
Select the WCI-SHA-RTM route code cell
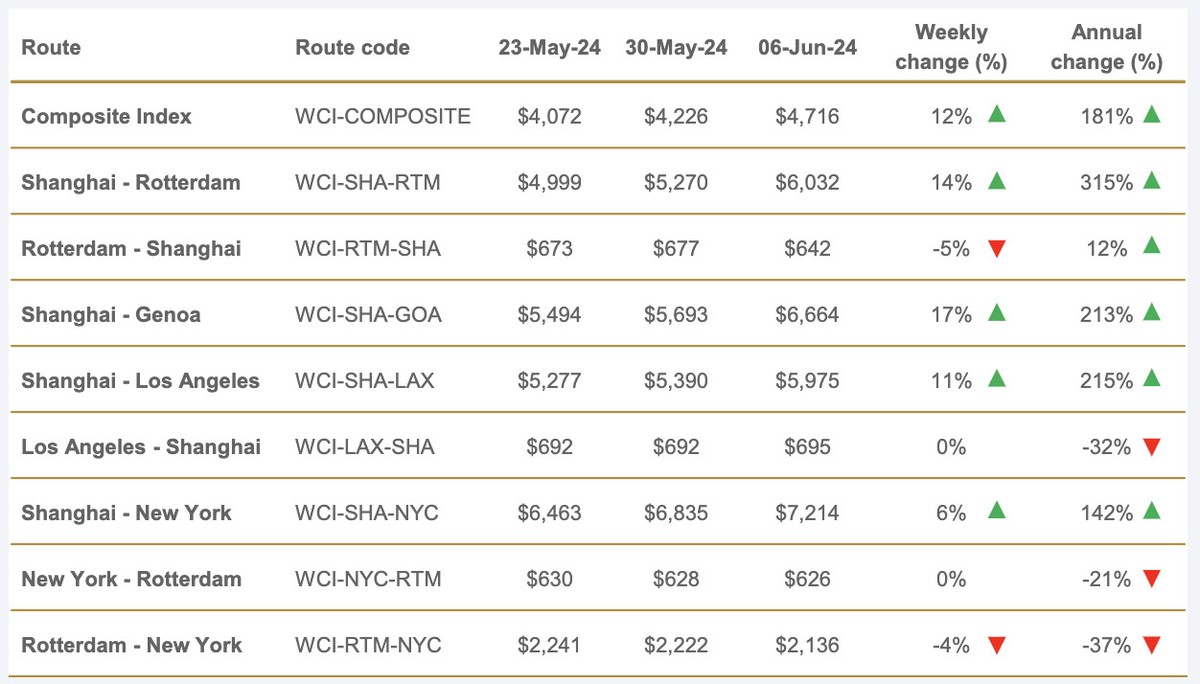click(x=367, y=182)
